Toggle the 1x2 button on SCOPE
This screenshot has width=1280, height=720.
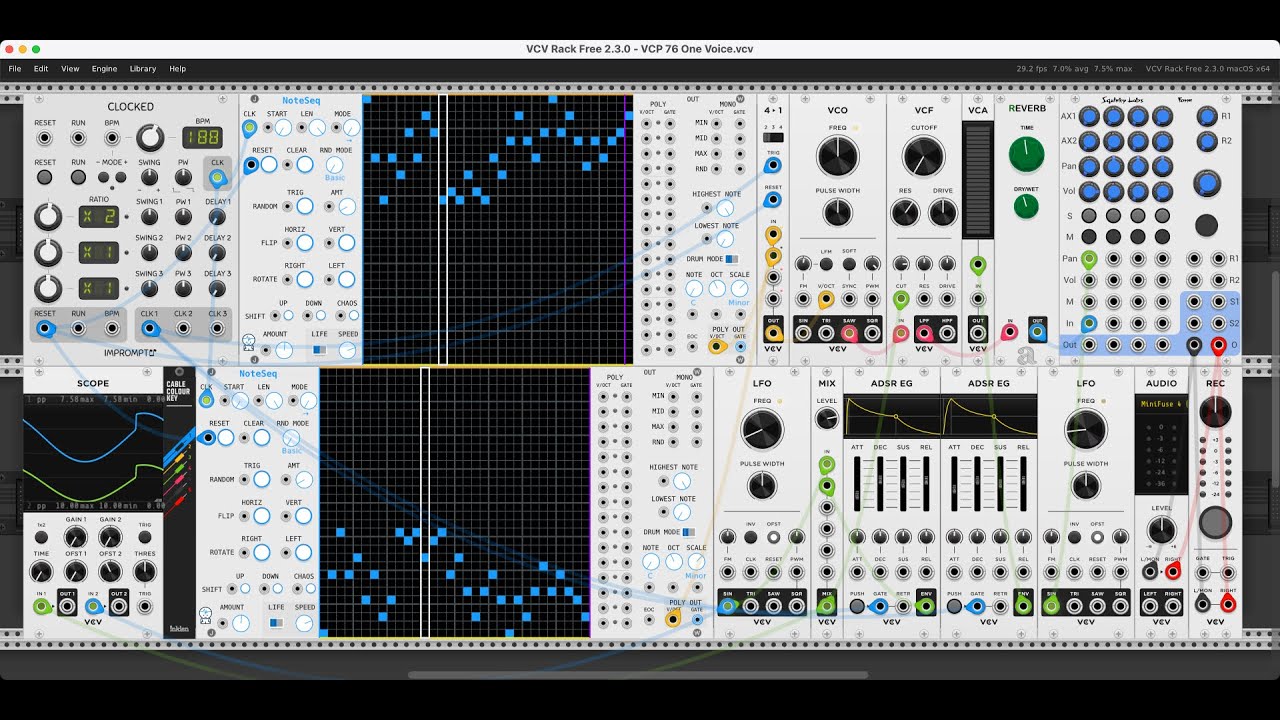41,537
